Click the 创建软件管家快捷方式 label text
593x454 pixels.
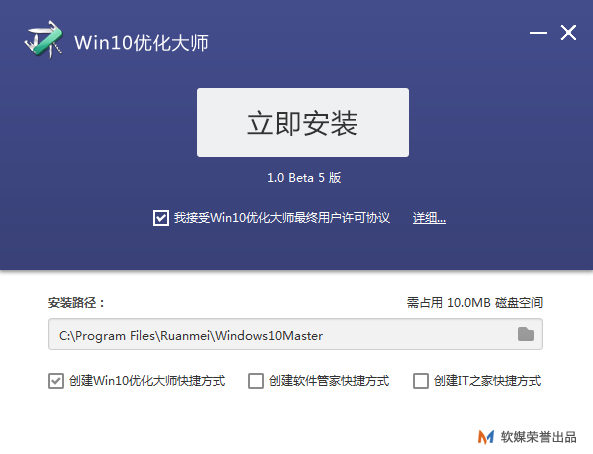329,381
